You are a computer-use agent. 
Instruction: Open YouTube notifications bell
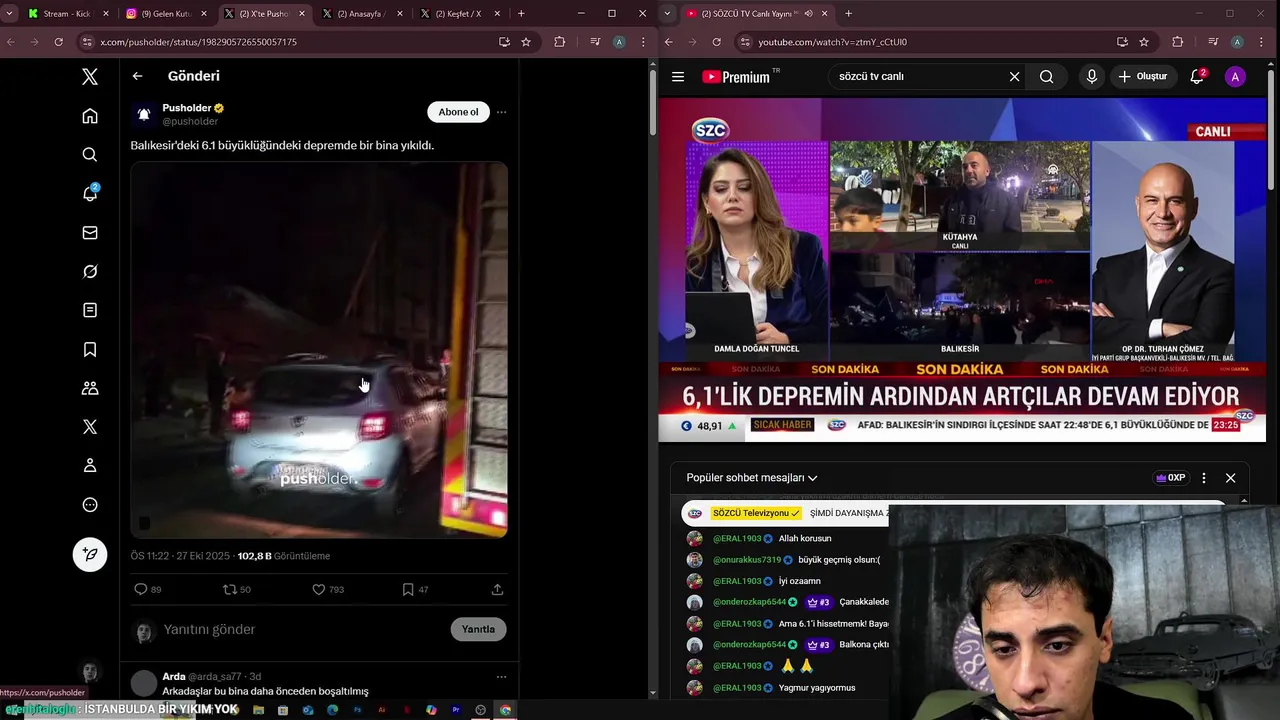pyautogui.click(x=1197, y=77)
